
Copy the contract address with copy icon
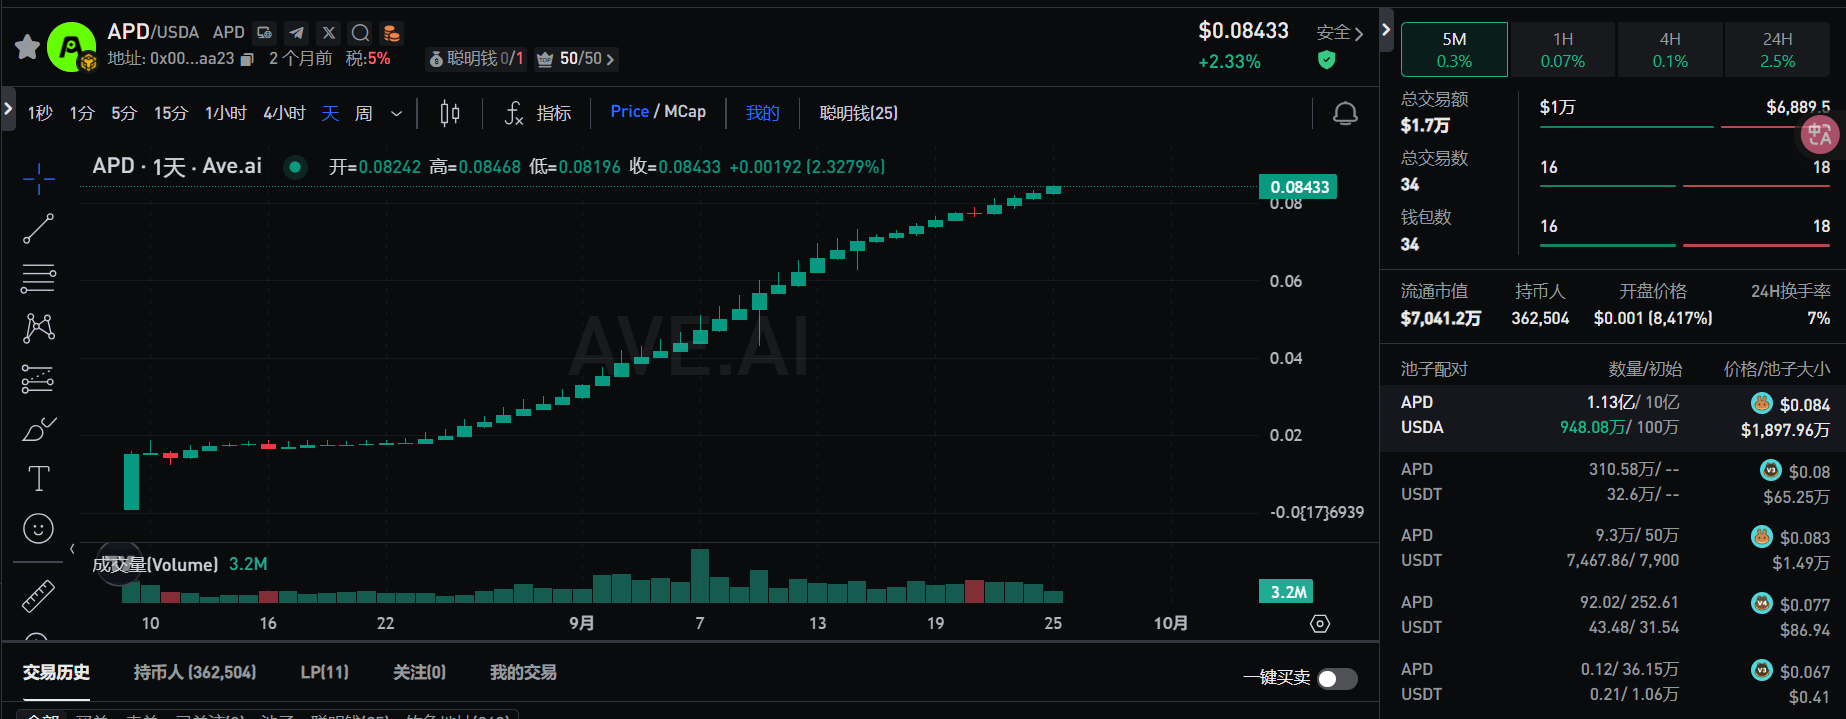click(248, 59)
